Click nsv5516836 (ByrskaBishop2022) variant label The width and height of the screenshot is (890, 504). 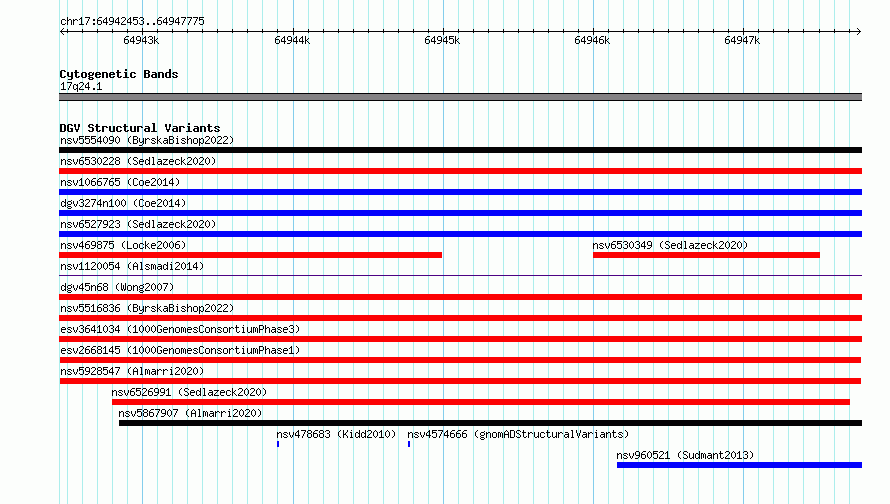tap(147, 308)
